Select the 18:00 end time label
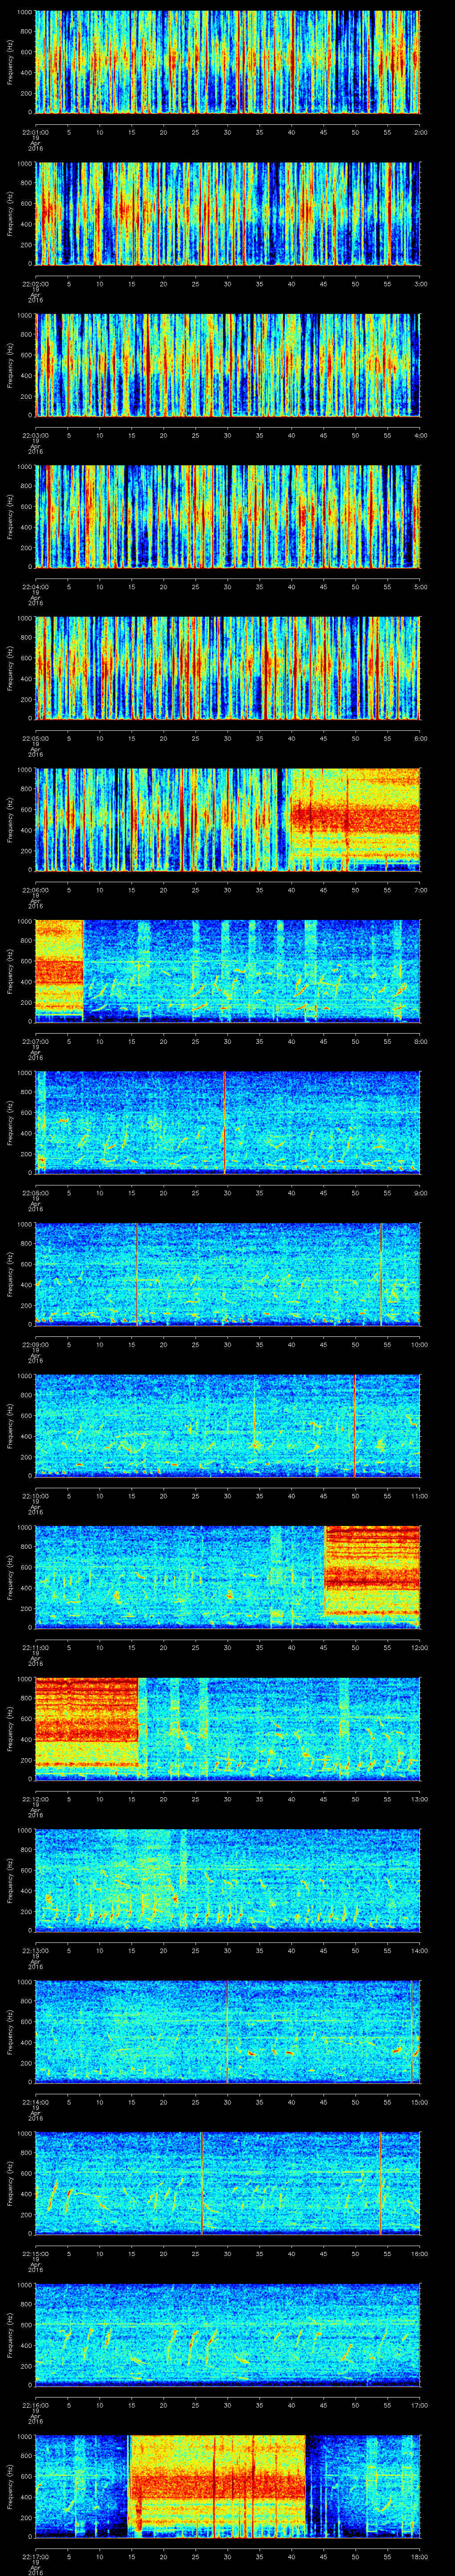The image size is (455, 2576). [x=420, y=2556]
